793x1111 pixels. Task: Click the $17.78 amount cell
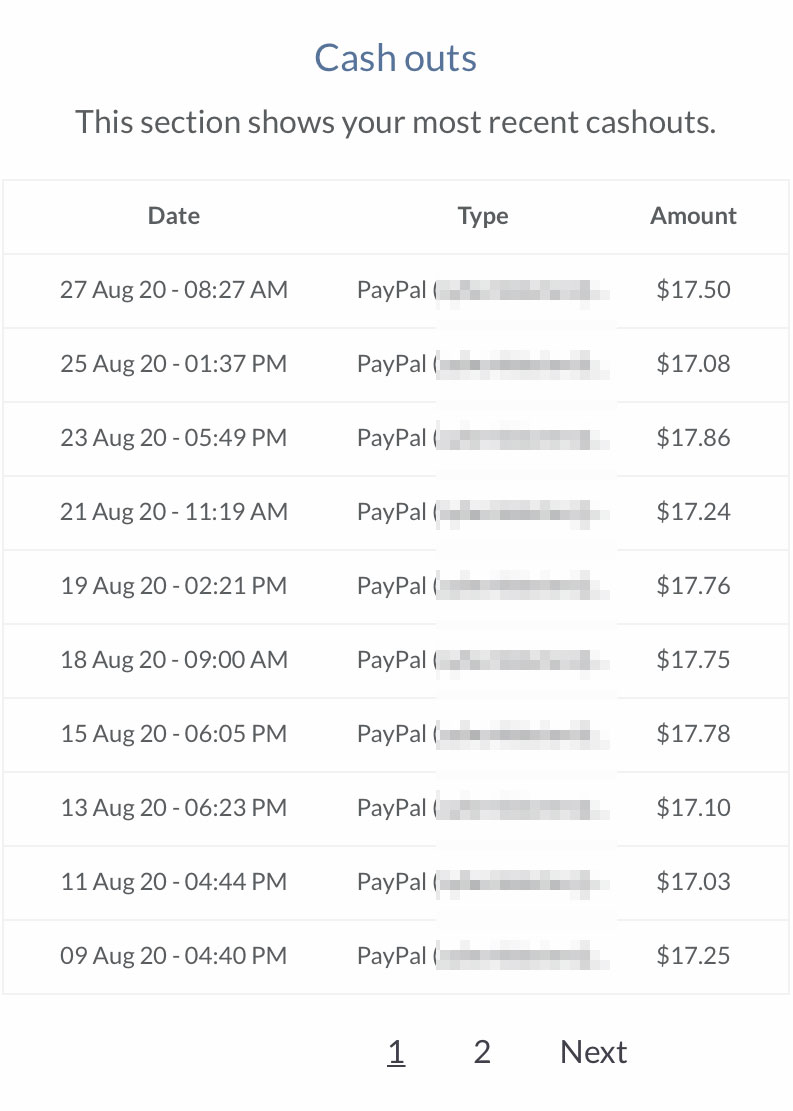point(693,733)
